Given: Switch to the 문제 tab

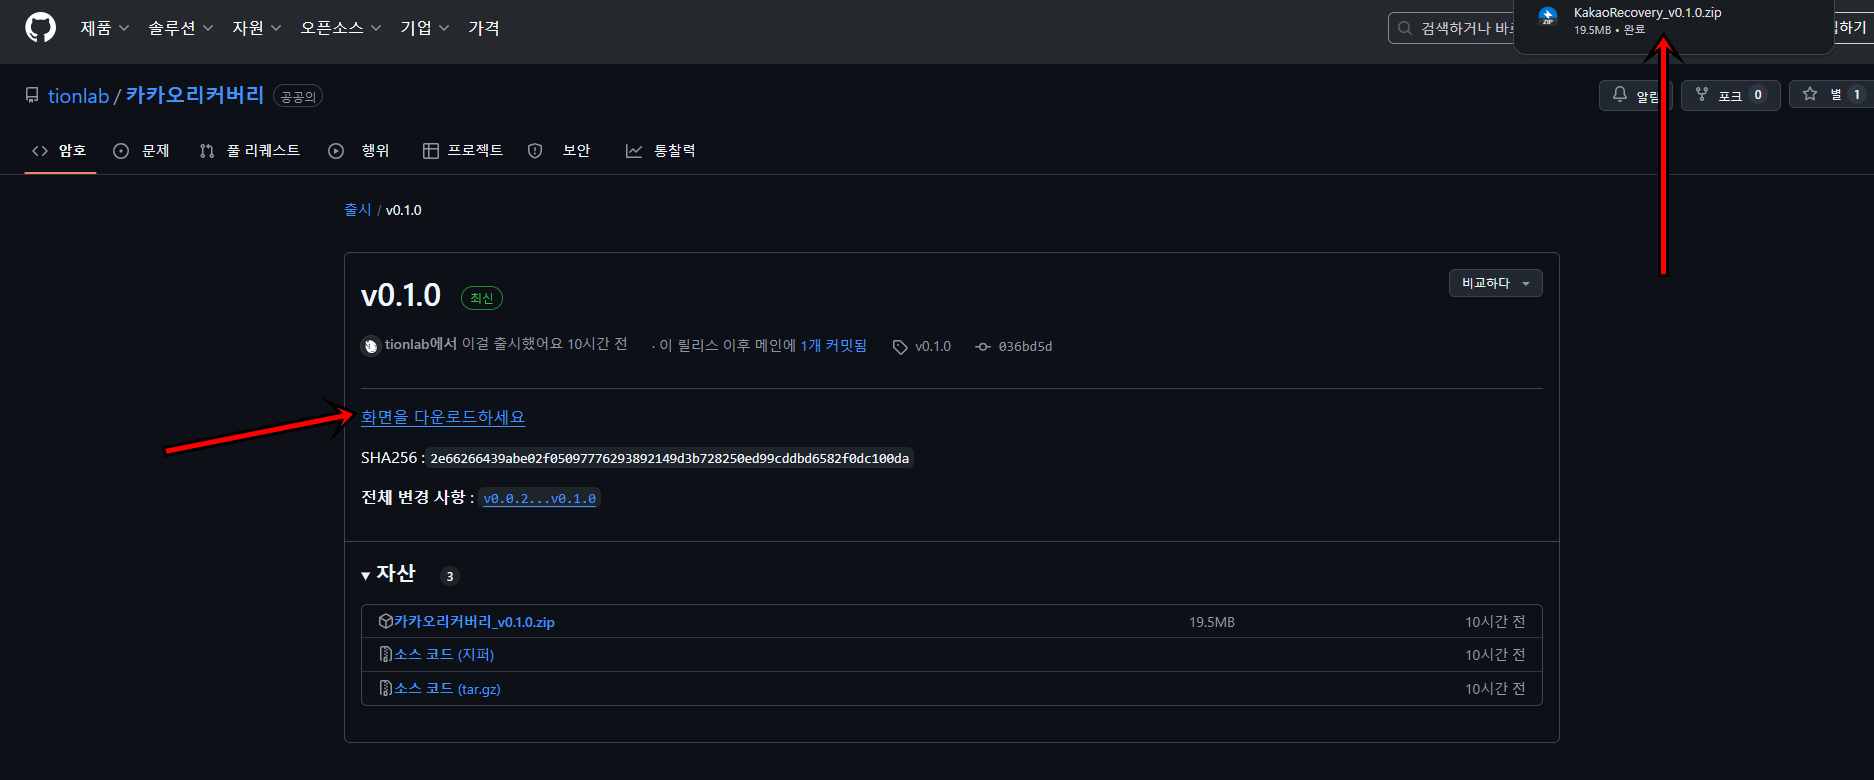Looking at the screenshot, I should (141, 151).
